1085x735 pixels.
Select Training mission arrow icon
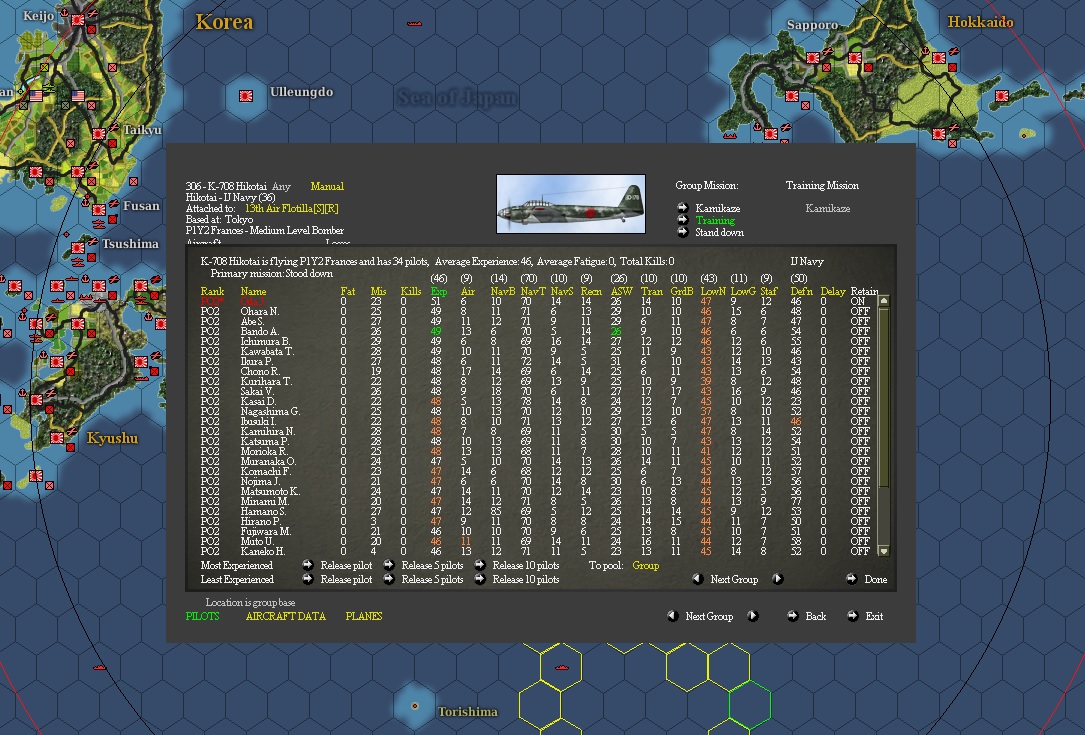[682, 219]
